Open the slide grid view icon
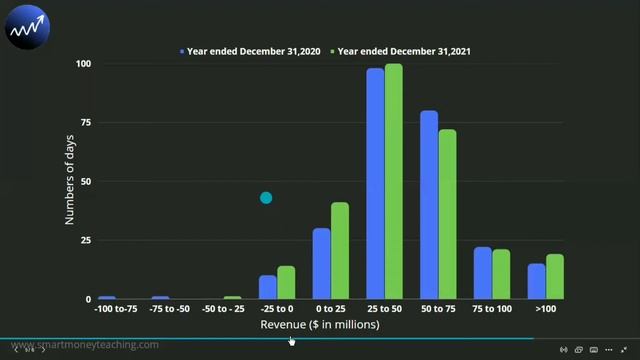This screenshot has width=640, height=360. click(x=579, y=350)
